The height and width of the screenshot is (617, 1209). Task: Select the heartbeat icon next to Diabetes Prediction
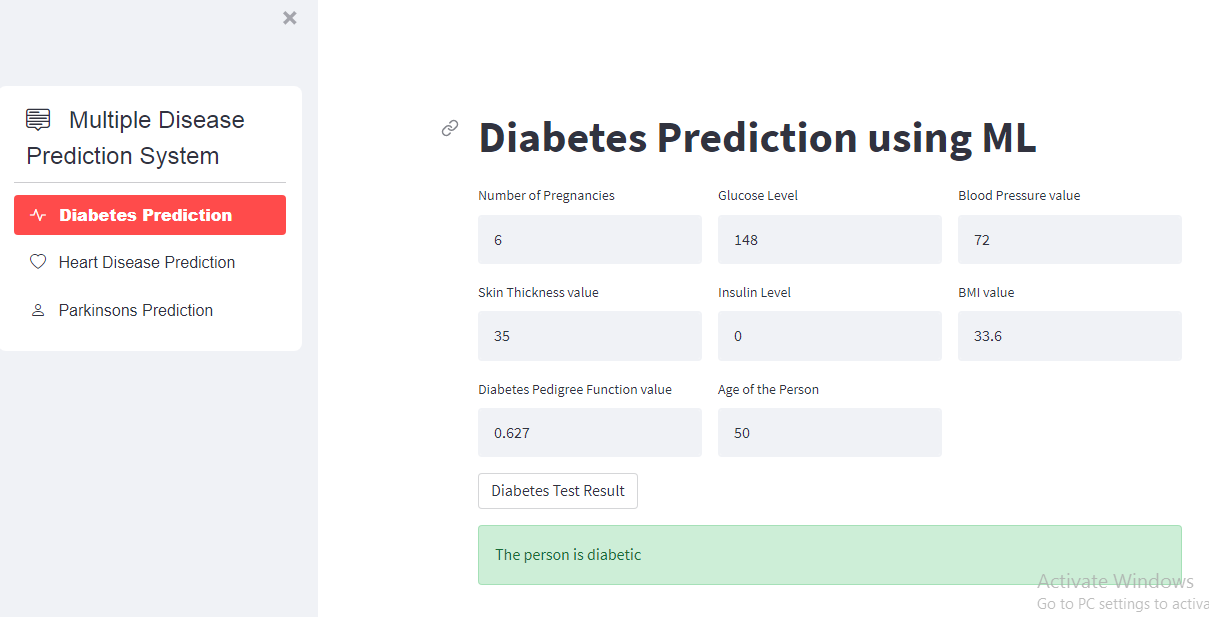pyautogui.click(x=38, y=214)
